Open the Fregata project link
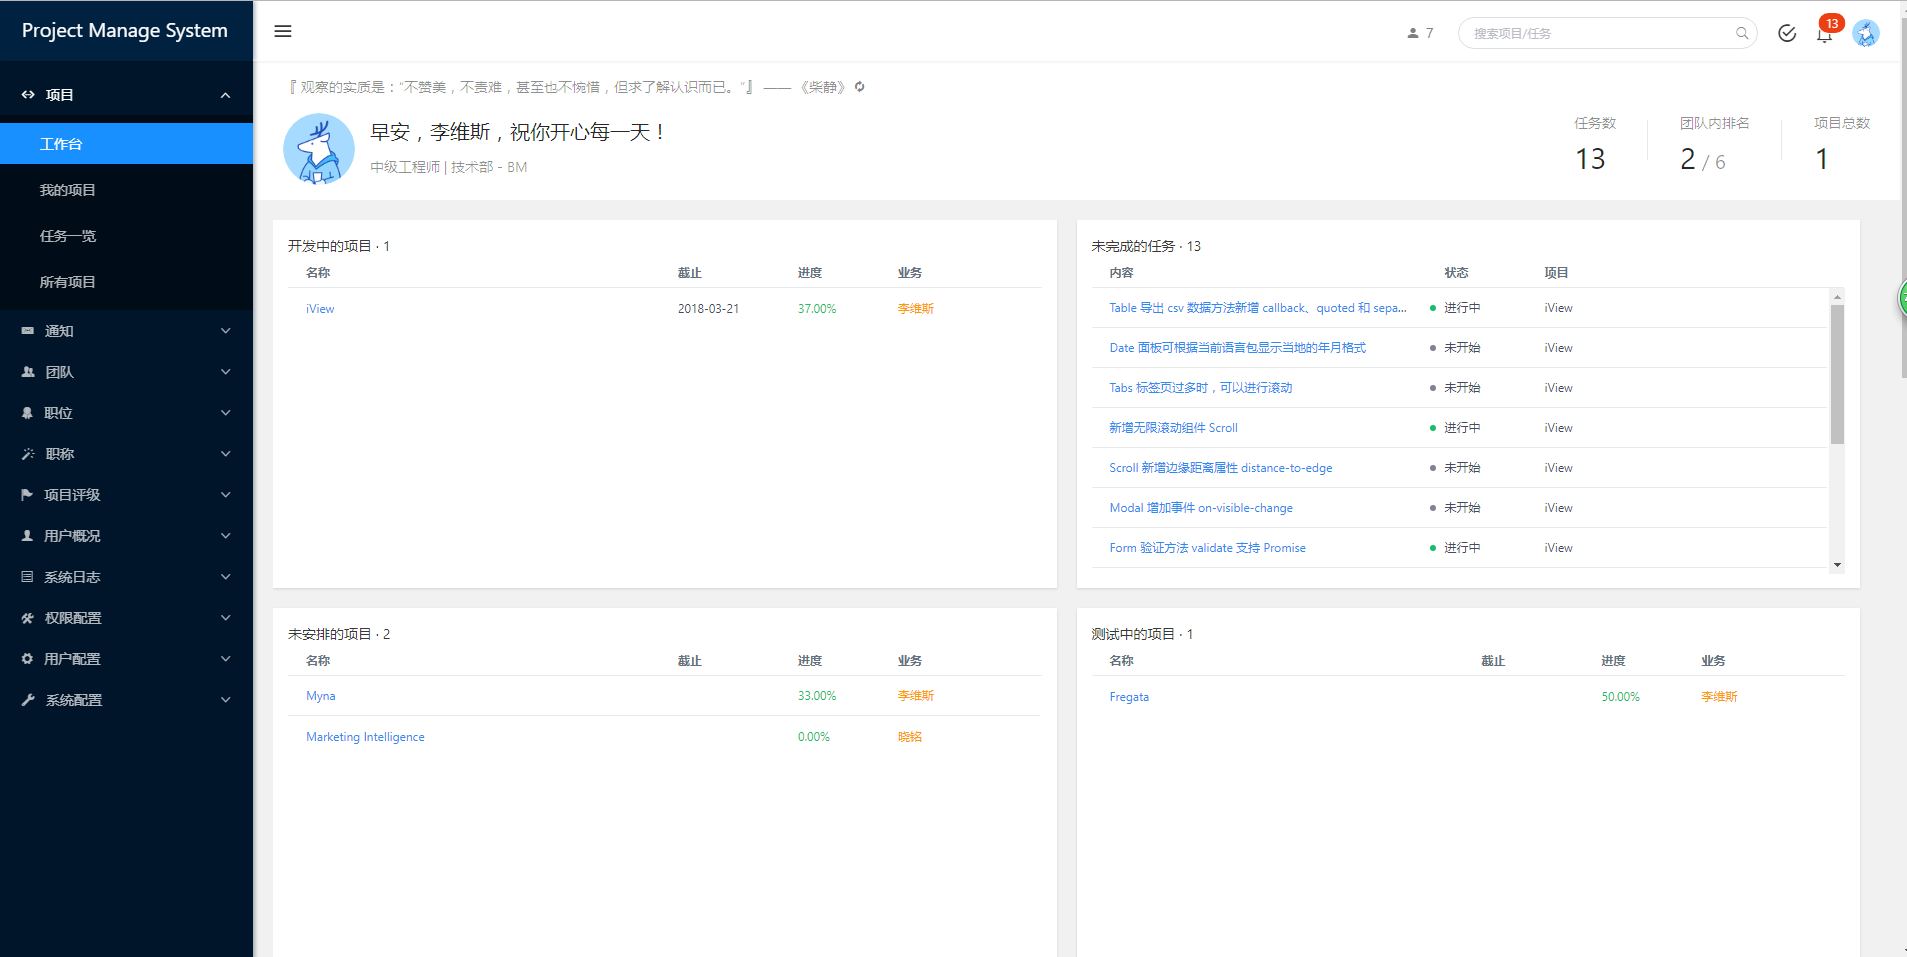 1129,697
